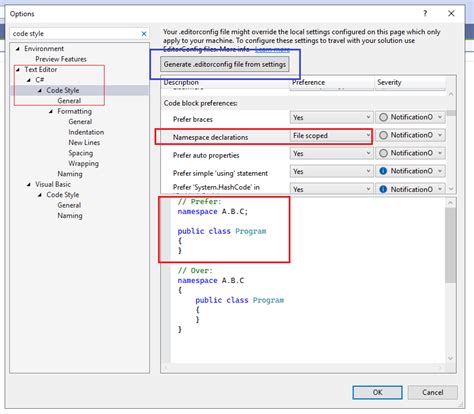
Task: Open Naming under Visual Basic Code Style
Action: 70,216
